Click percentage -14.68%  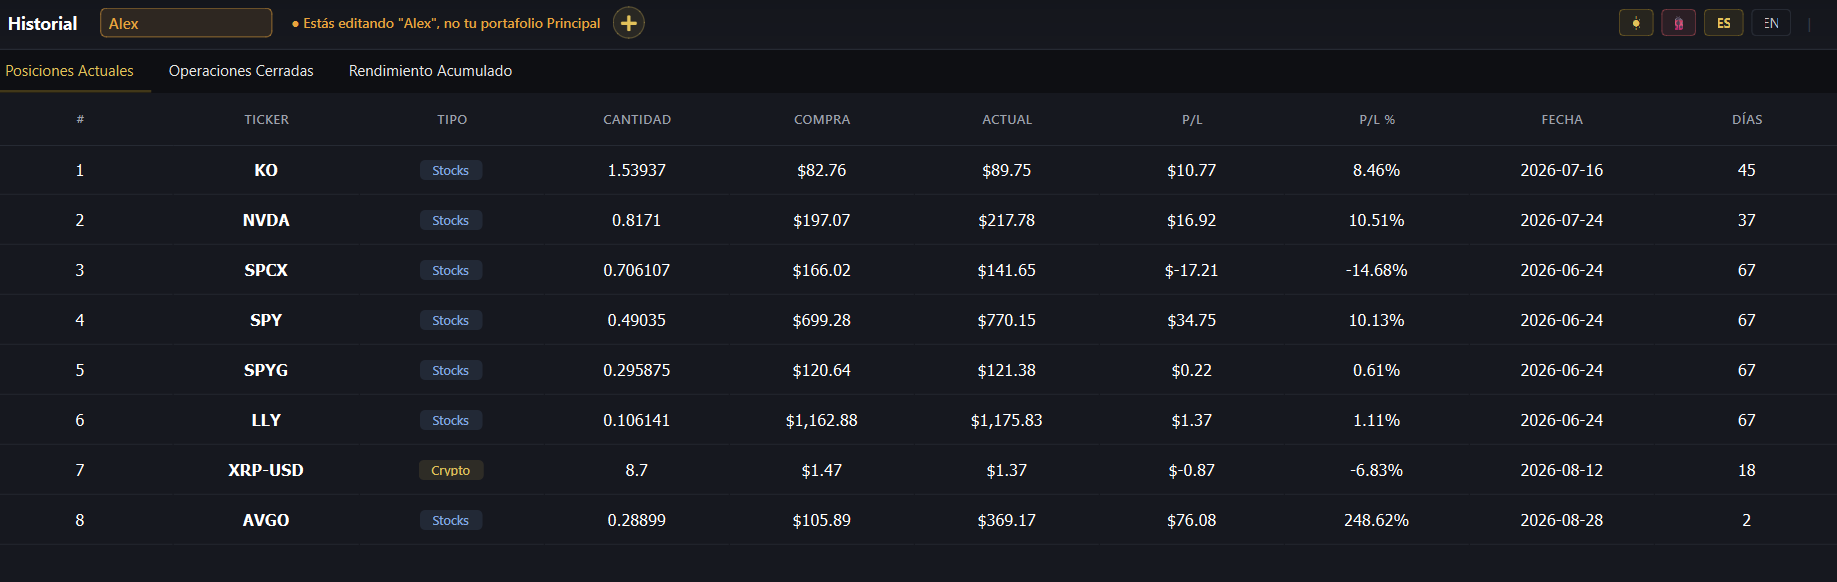click(1377, 270)
